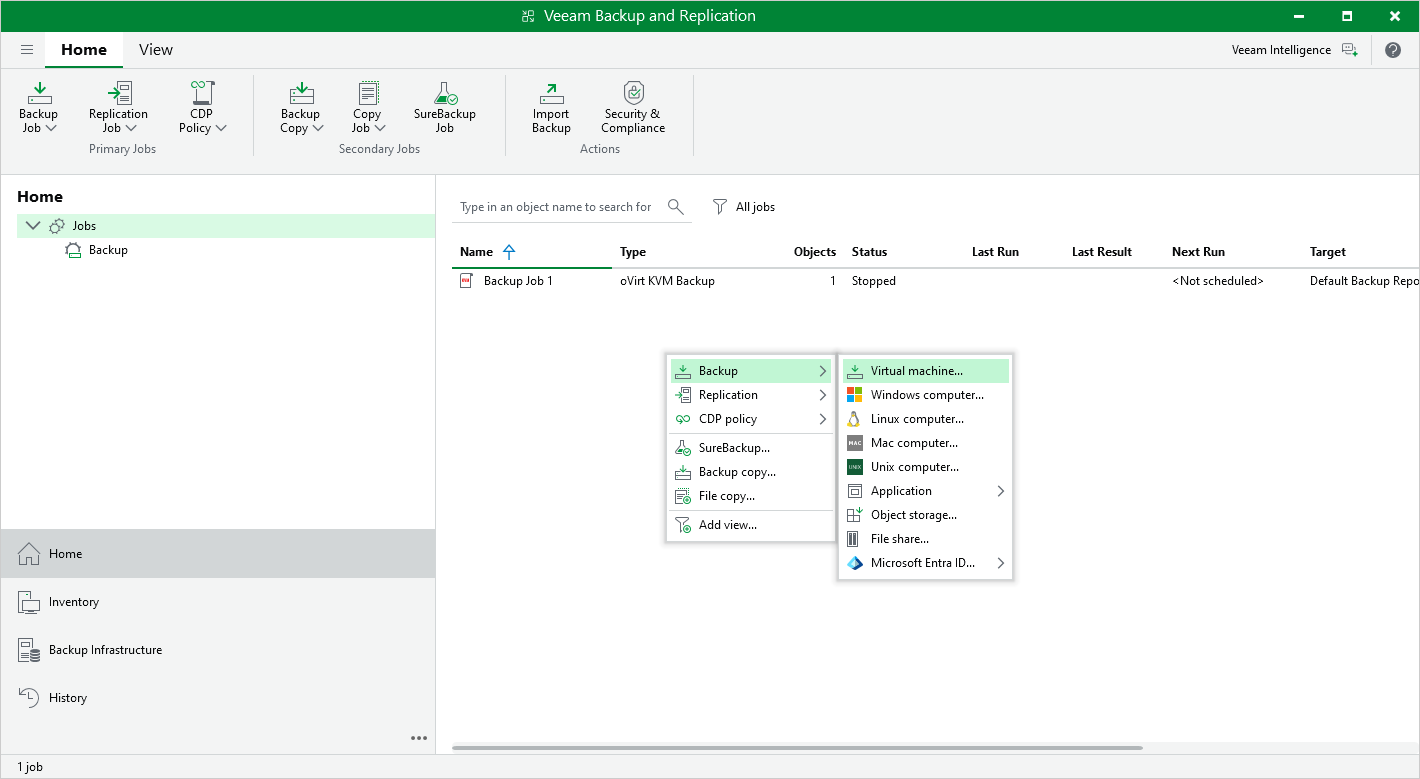Click the CDP Policy ribbon icon
The image size is (1420, 779).
(x=202, y=94)
